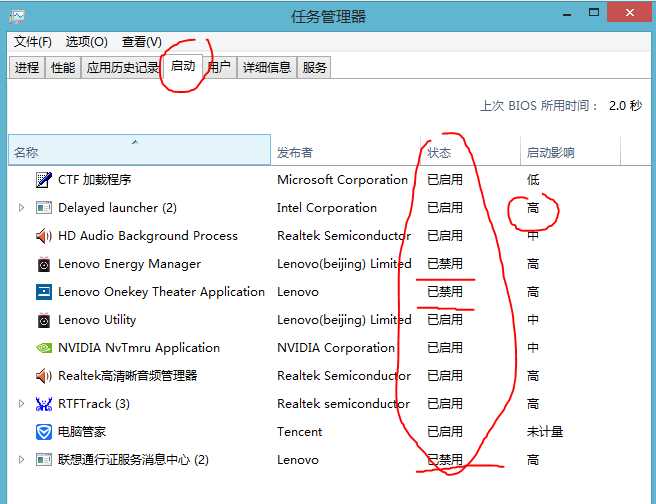The width and height of the screenshot is (656, 504).
Task: Click 已禁用 status of Lenovo Onekey Theater
Action: tap(445, 292)
